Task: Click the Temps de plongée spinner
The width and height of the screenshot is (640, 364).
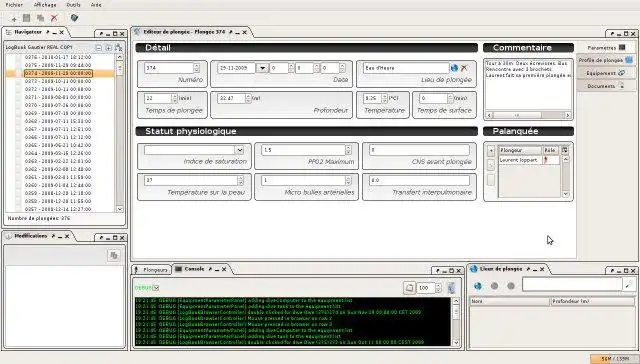Action: pos(175,98)
